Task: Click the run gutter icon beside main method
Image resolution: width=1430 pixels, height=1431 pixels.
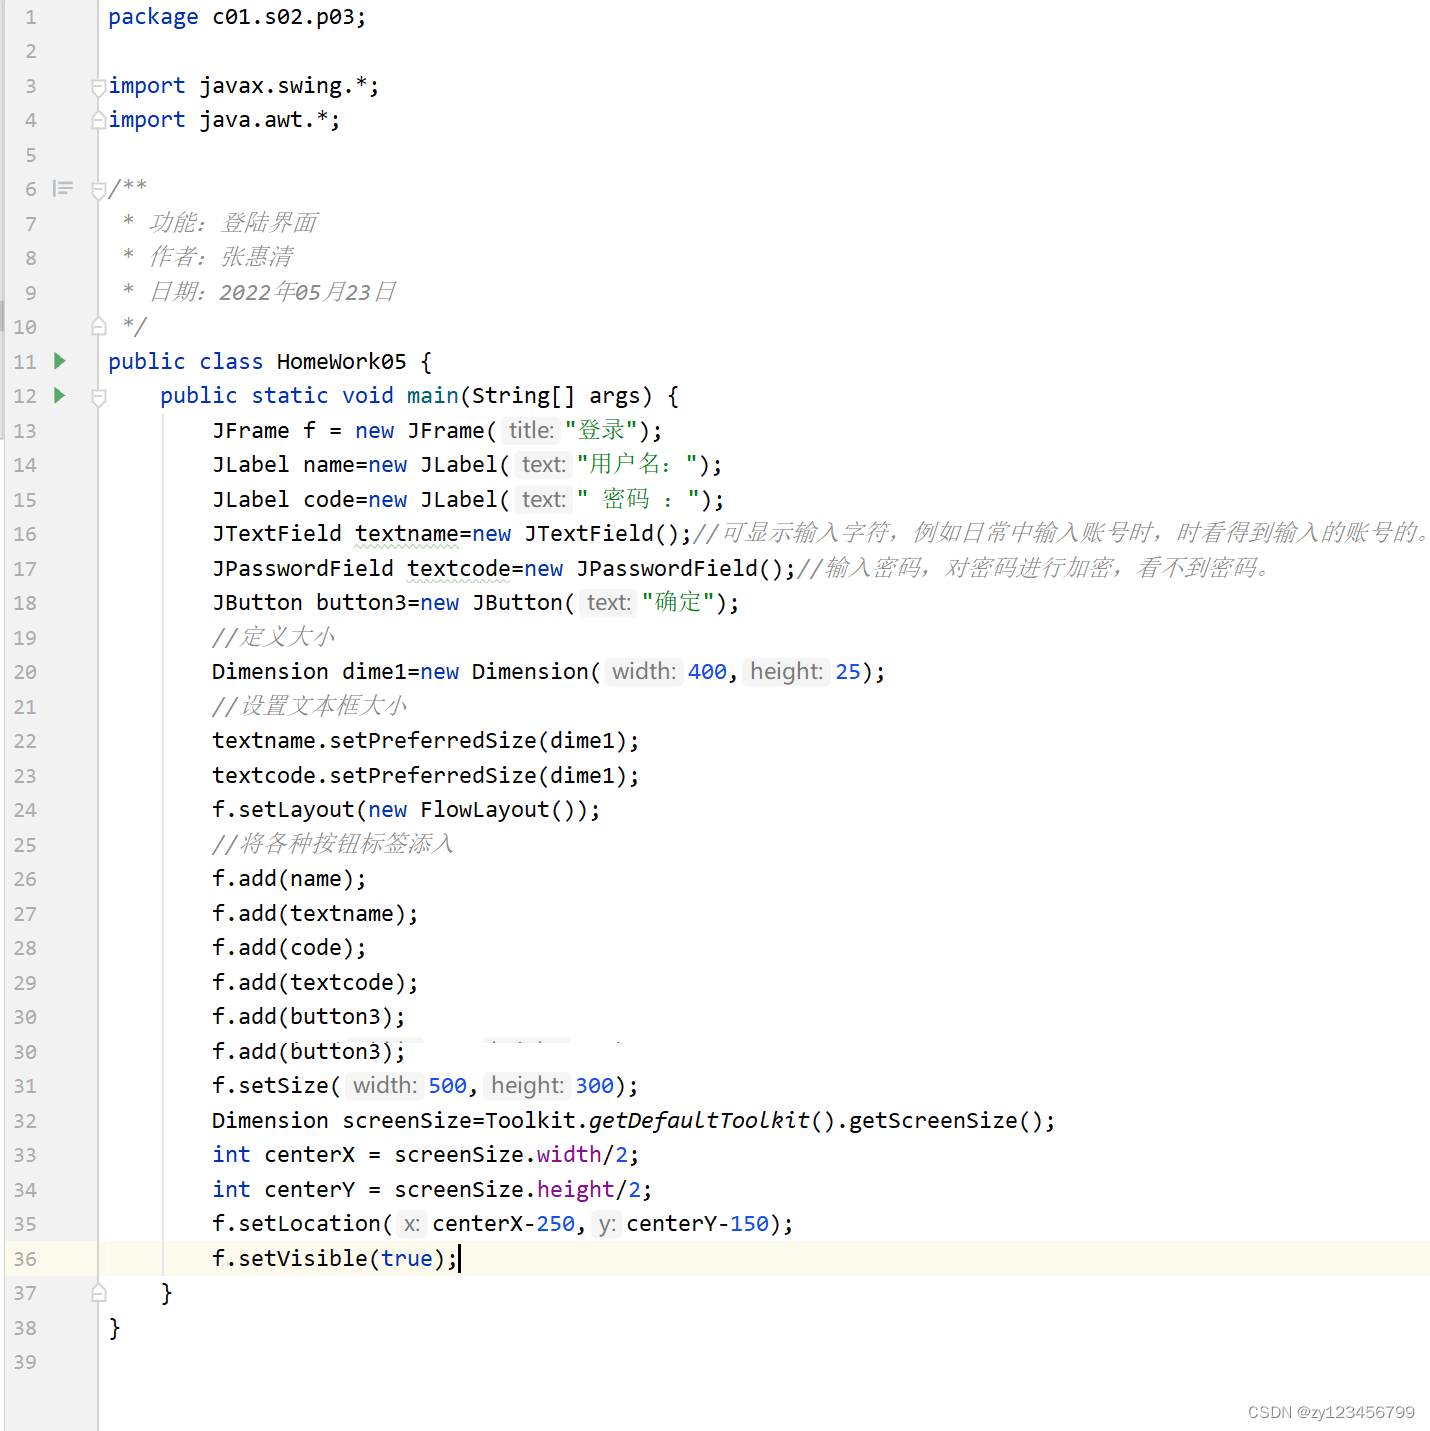Action: (x=60, y=396)
